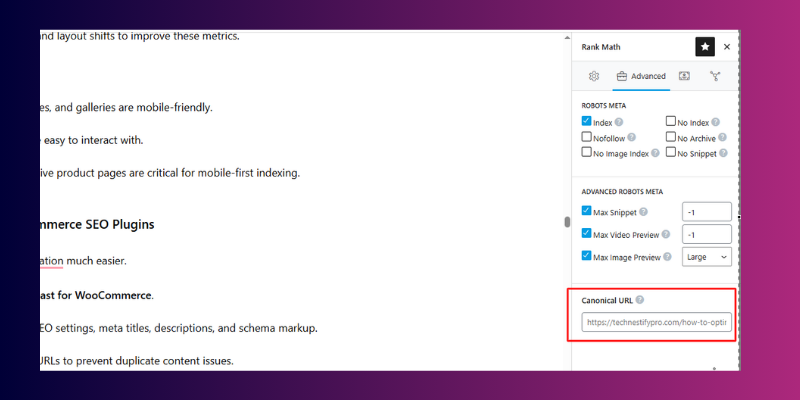This screenshot has width=800, height=400.
Task: Open the Schema tab icon
Action: click(684, 76)
